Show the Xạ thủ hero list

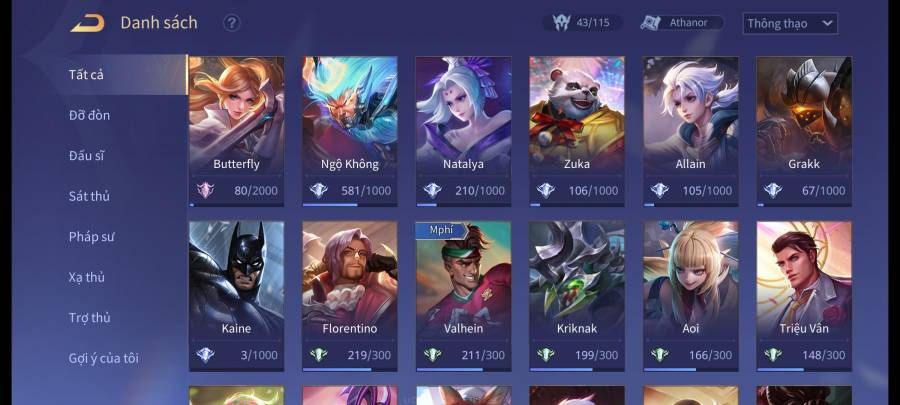(87, 278)
